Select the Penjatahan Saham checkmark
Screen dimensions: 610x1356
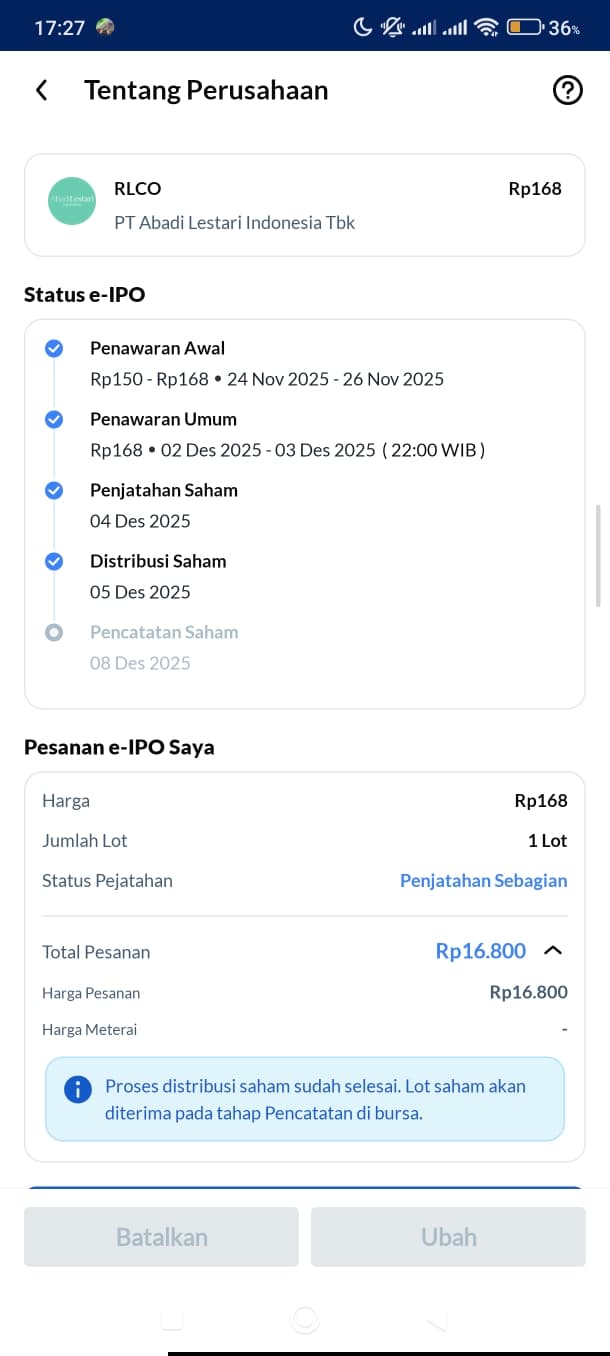54,490
